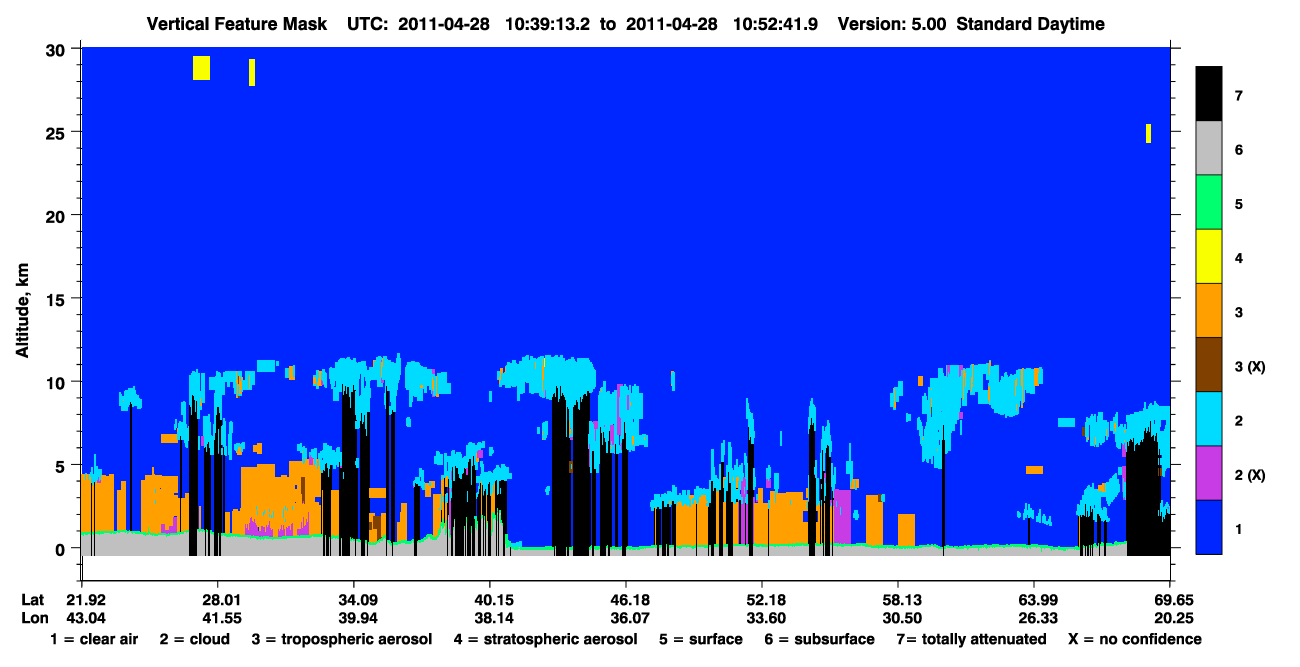Click the longitude value '36.07'
1300x667 pixels.
[x=625, y=618]
